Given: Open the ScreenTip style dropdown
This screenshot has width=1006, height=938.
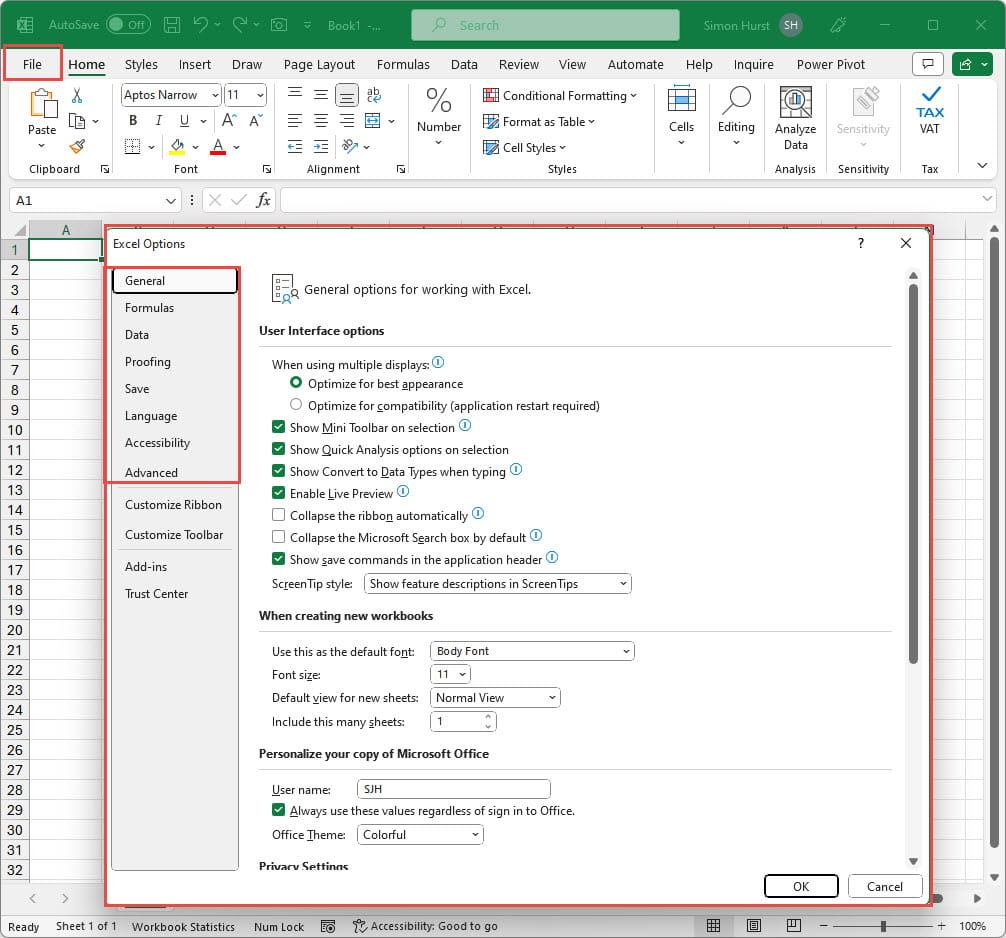Looking at the screenshot, I should [x=498, y=583].
